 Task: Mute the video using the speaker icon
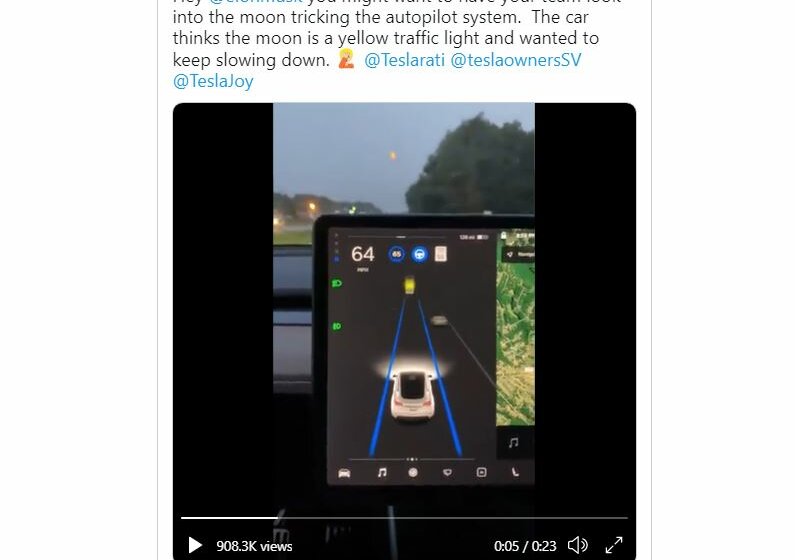(577, 546)
